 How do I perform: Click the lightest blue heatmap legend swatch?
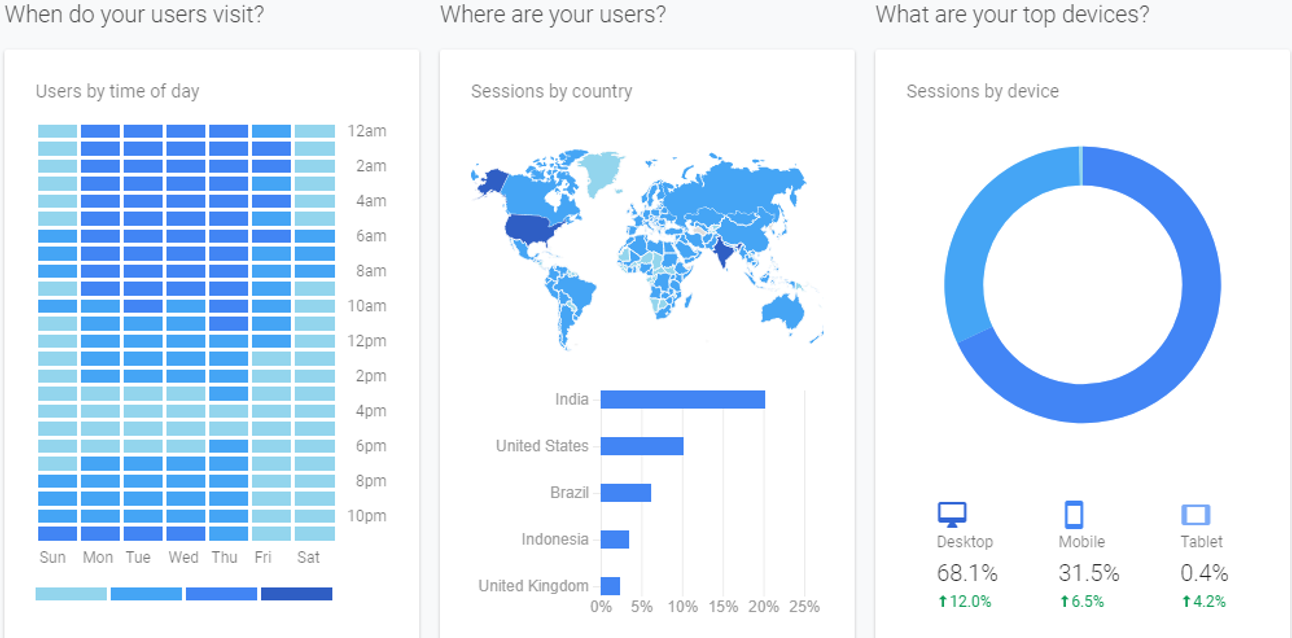[71, 594]
